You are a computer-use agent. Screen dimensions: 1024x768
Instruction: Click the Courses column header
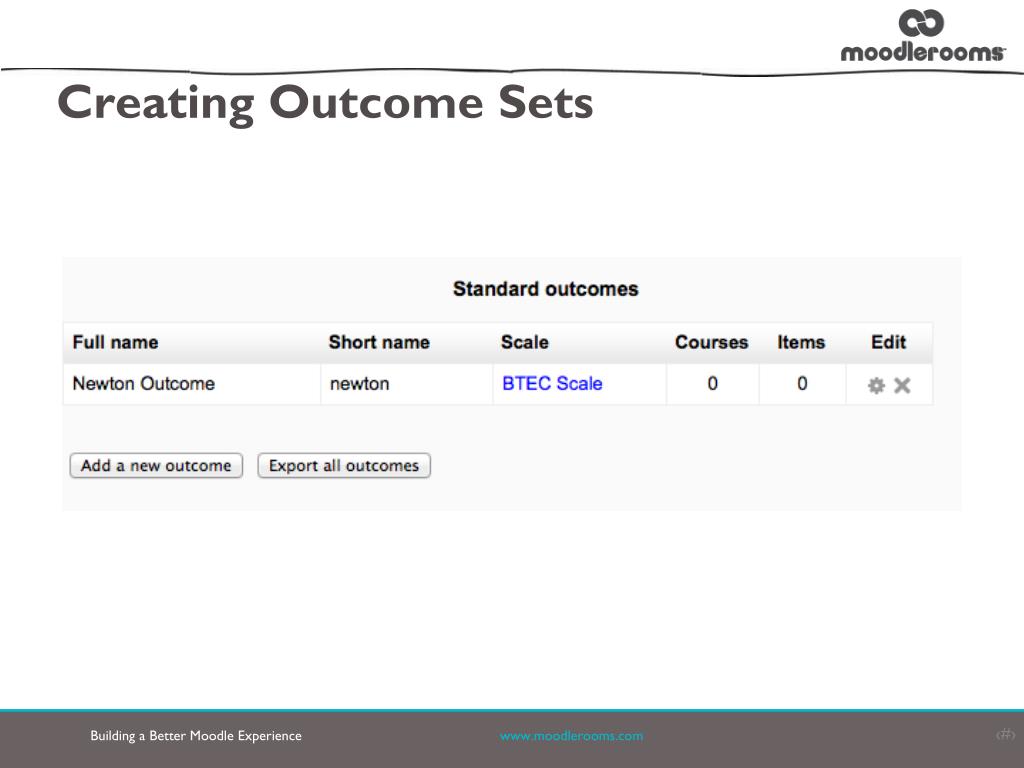pyautogui.click(x=711, y=342)
